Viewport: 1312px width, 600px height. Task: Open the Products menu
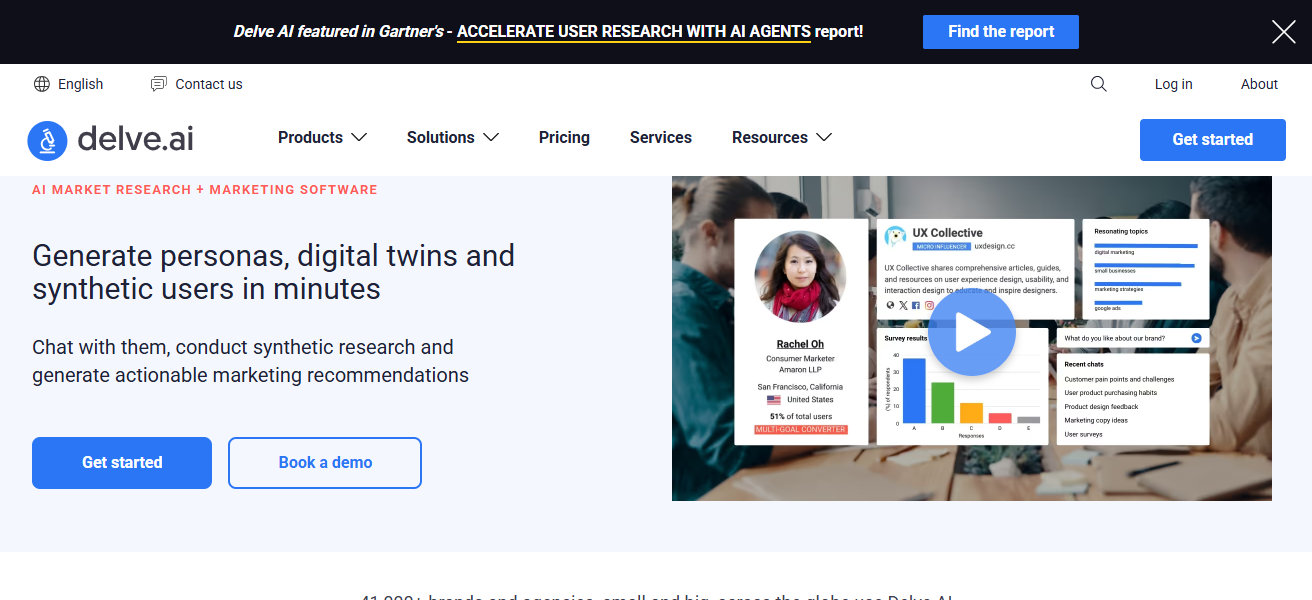tap(310, 138)
